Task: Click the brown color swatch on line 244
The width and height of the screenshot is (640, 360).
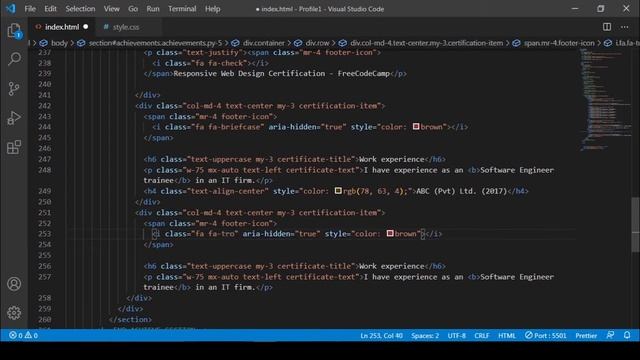Action: coord(416,127)
